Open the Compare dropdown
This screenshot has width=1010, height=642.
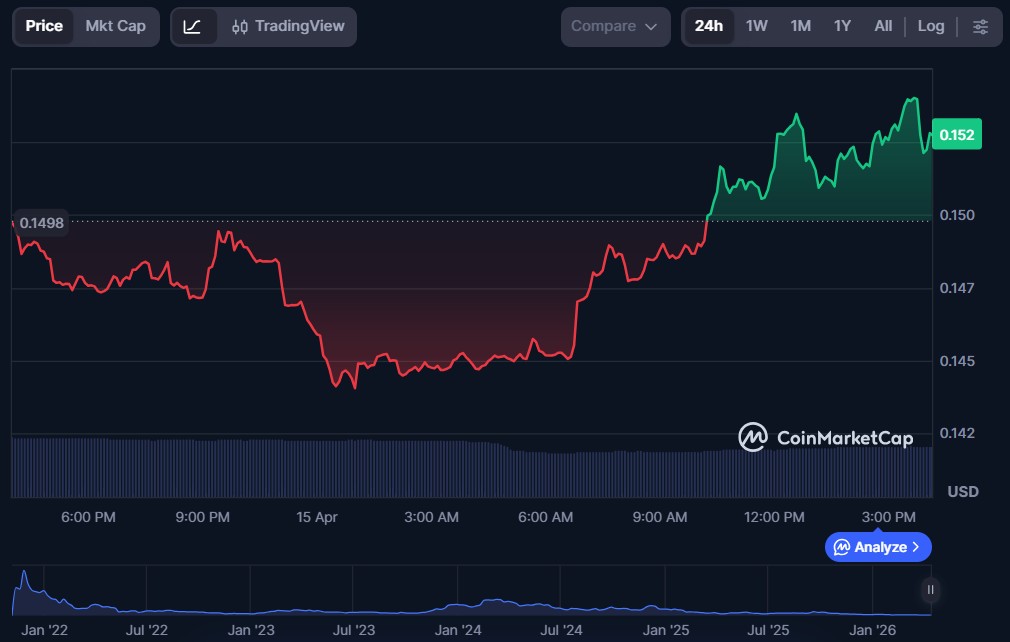[614, 27]
